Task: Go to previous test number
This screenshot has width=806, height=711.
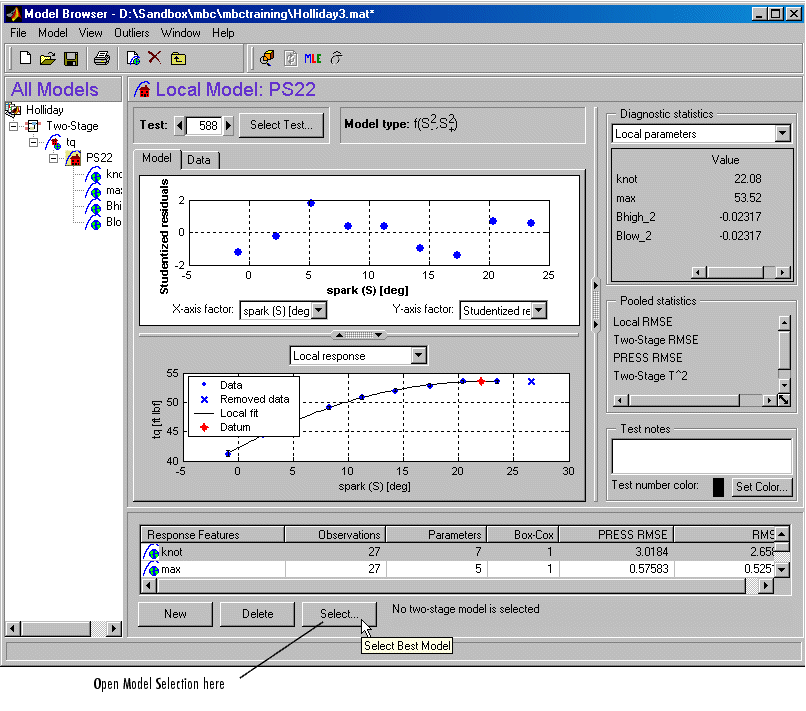Action: click(x=179, y=125)
